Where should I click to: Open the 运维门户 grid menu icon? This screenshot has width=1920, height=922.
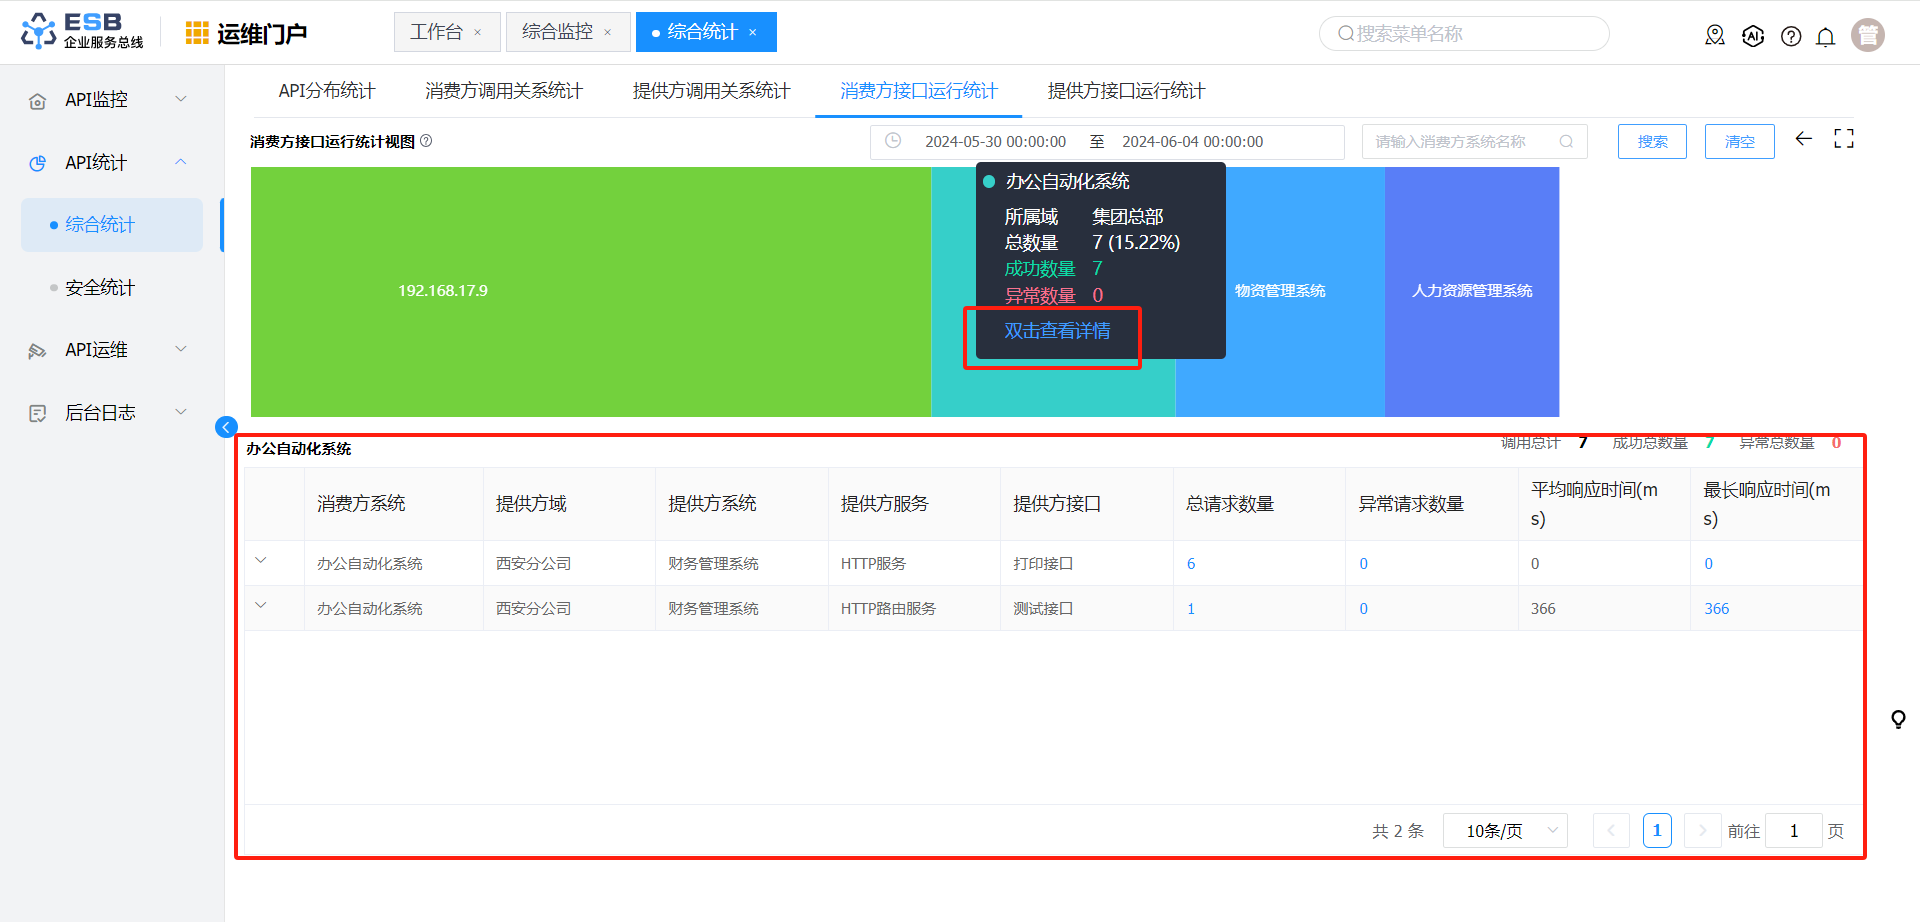tap(197, 33)
